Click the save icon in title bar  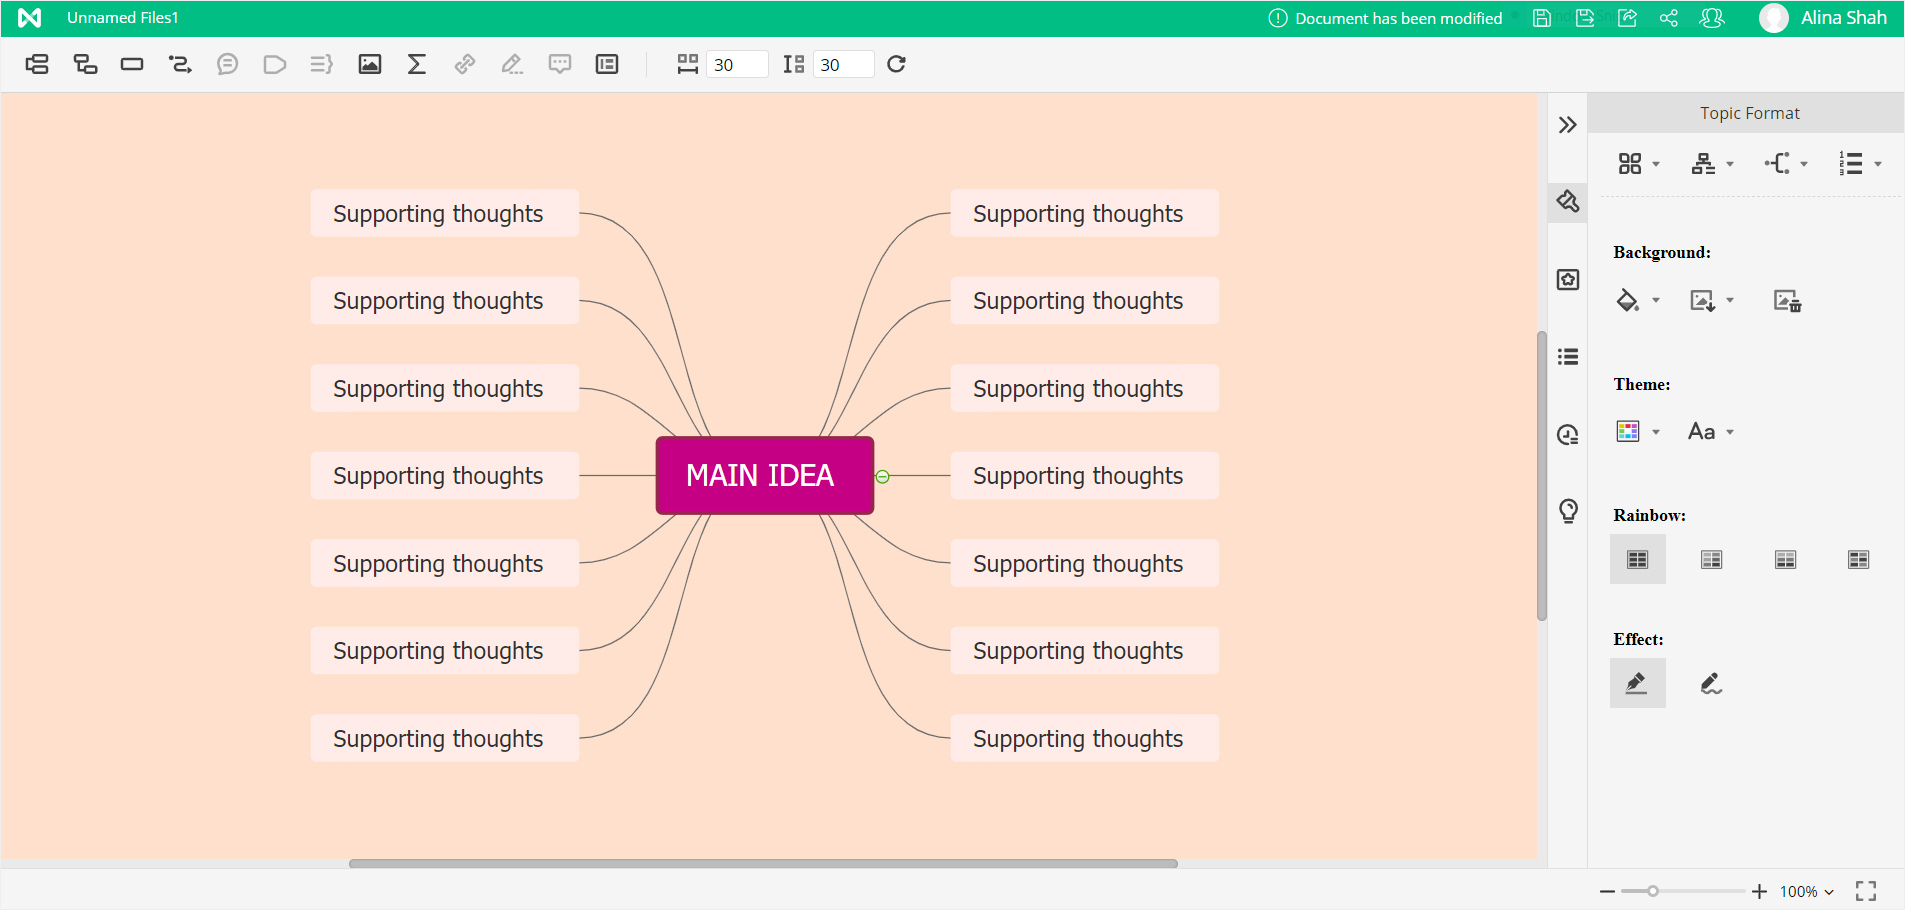click(x=1542, y=18)
